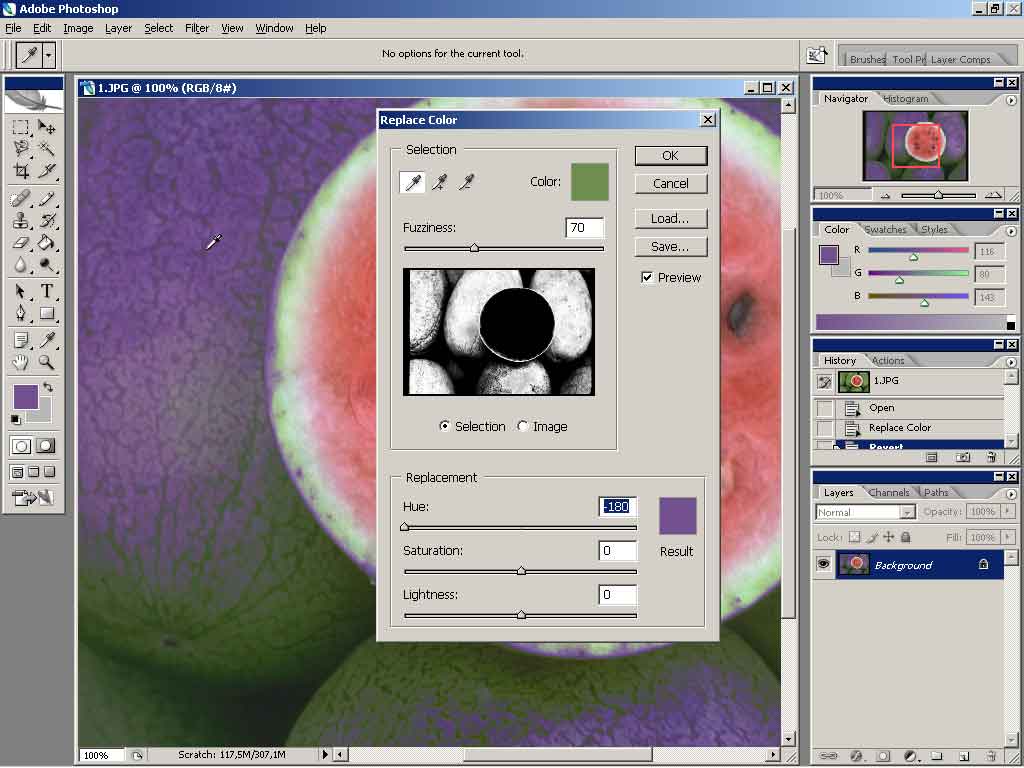Select the History Brush tool
Screen dimensions: 1024x768
[46, 220]
